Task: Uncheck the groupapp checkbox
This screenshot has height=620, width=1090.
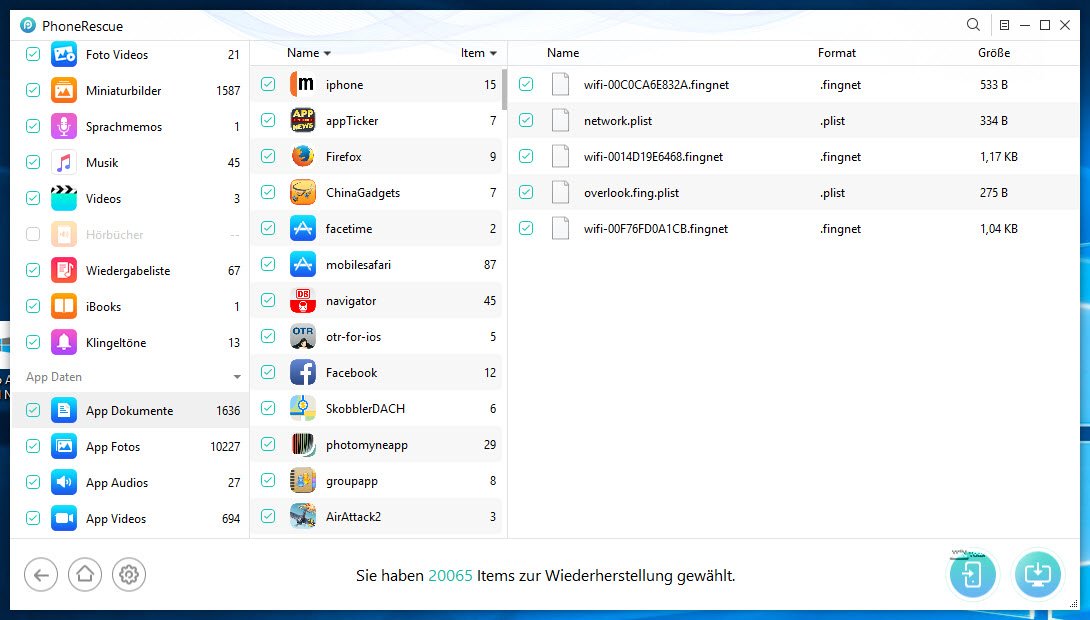Action: [268, 480]
